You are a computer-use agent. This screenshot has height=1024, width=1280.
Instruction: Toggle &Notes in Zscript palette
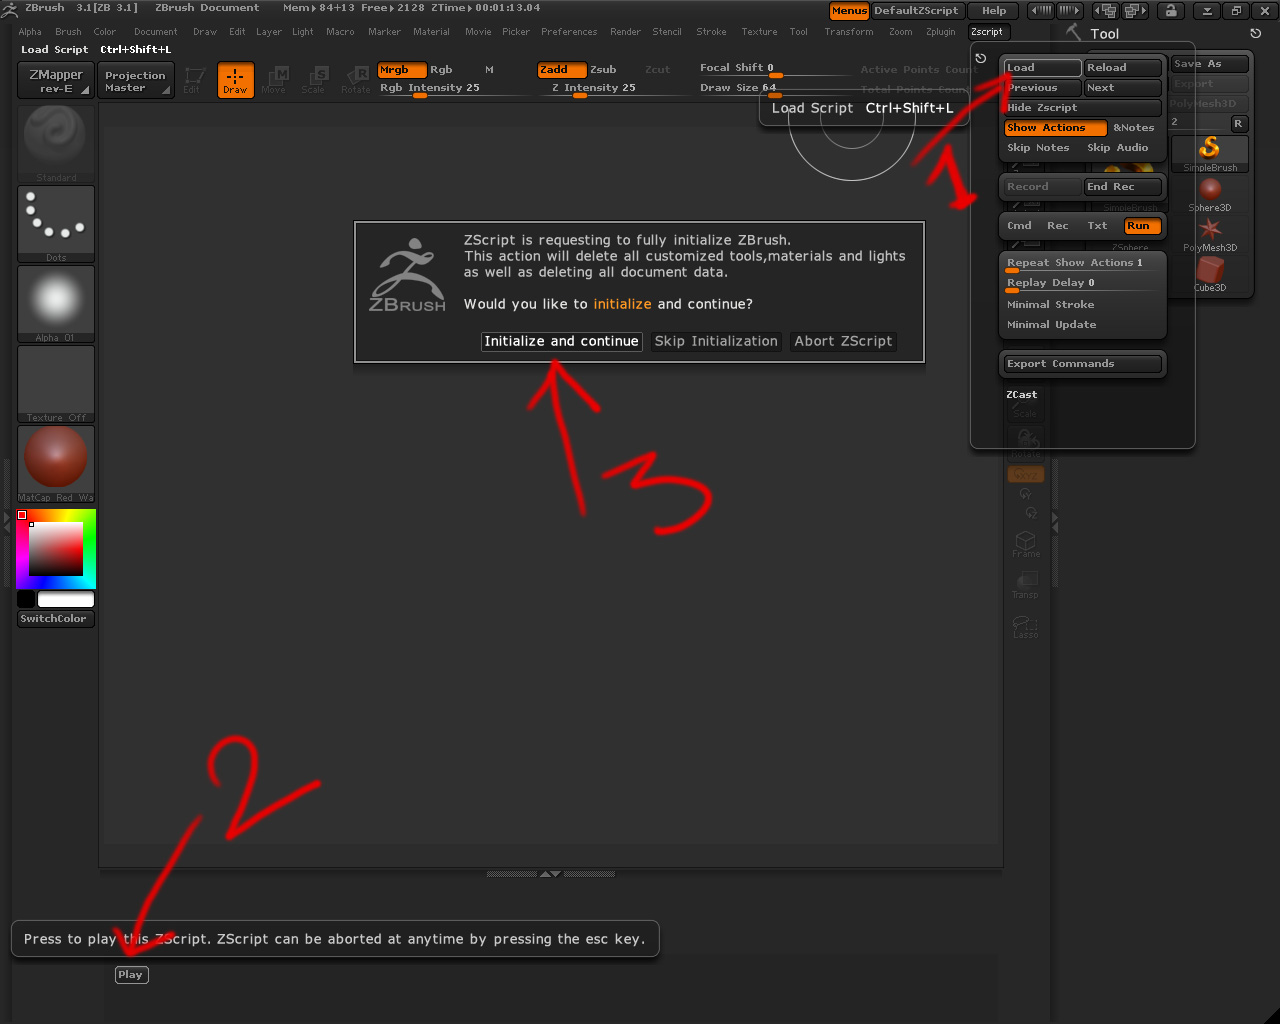pyautogui.click(x=1134, y=128)
